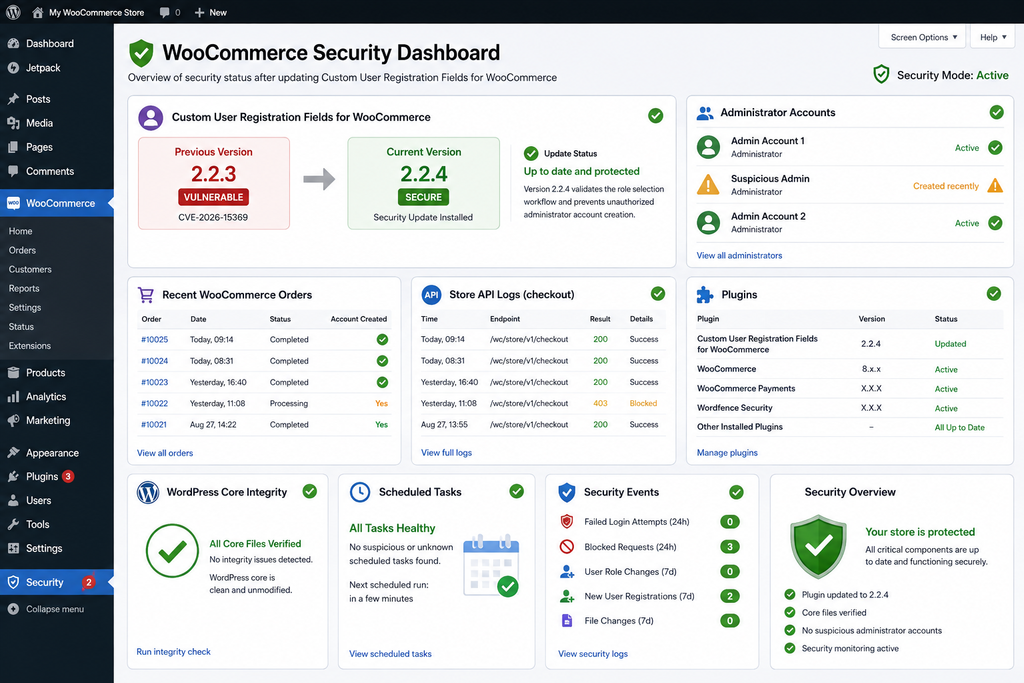Click Suspicious Admin warning triangle on the right
Image resolution: width=1024 pixels, height=683 pixels.
[x=995, y=185]
